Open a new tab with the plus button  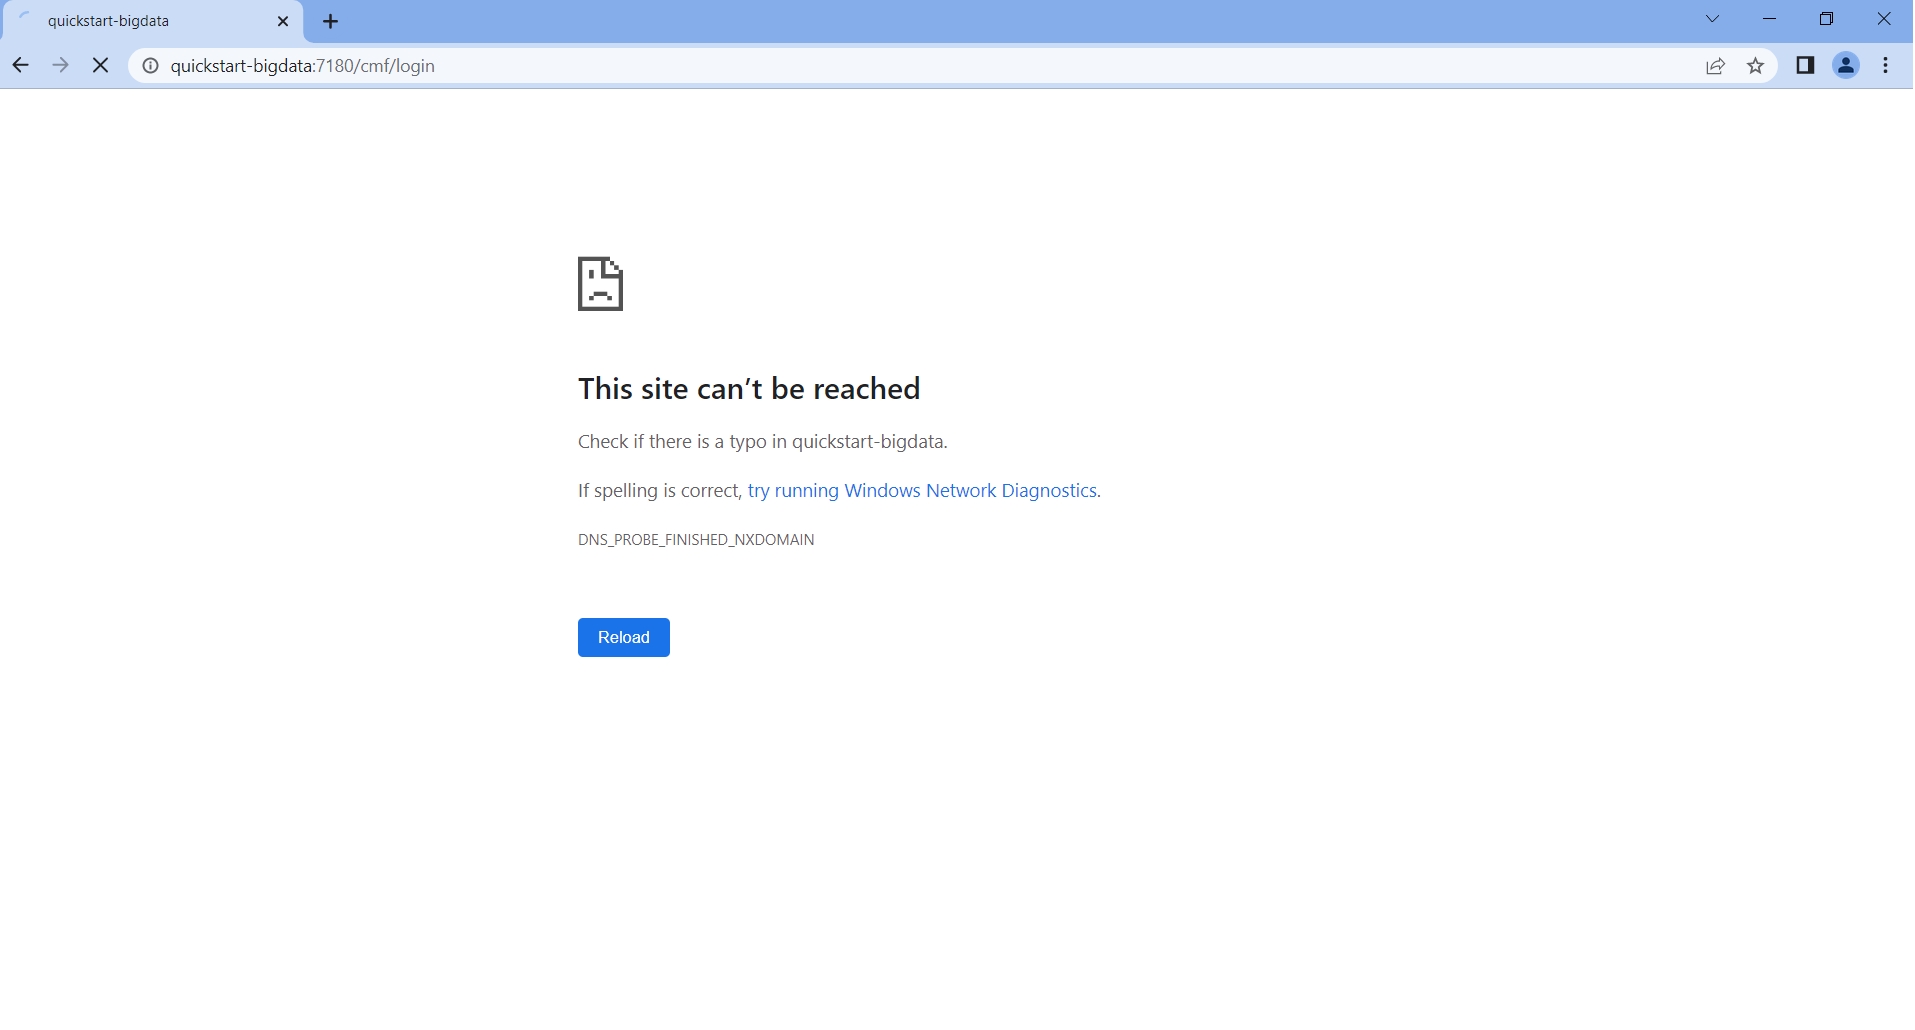tap(331, 21)
